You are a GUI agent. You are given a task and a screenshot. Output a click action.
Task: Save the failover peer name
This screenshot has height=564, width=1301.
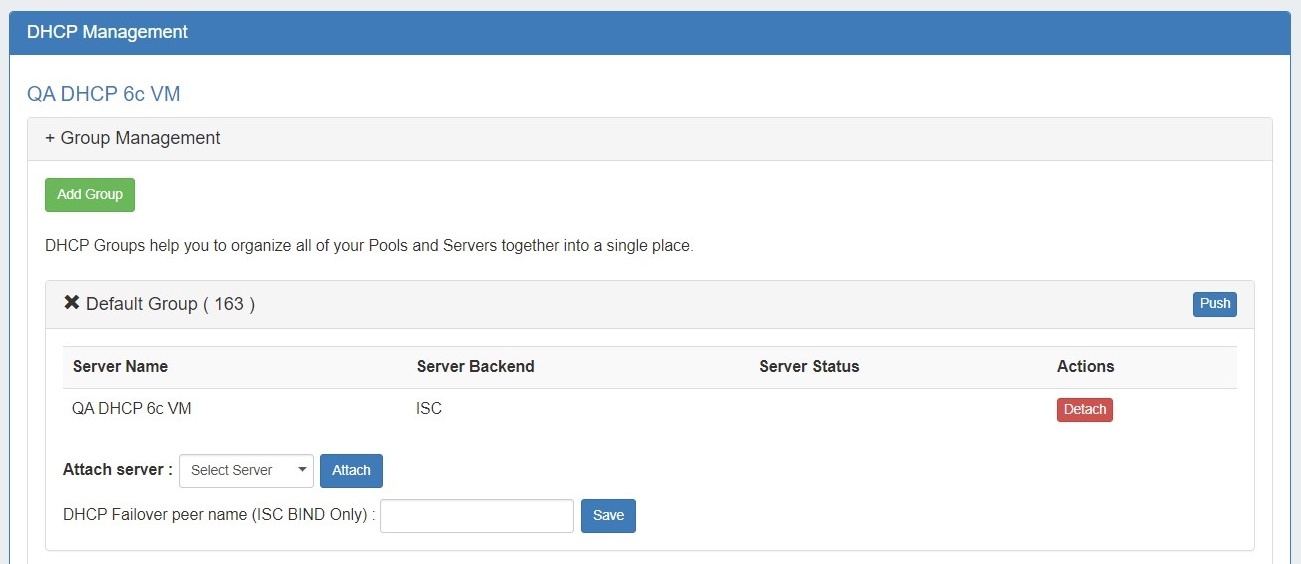coord(608,516)
